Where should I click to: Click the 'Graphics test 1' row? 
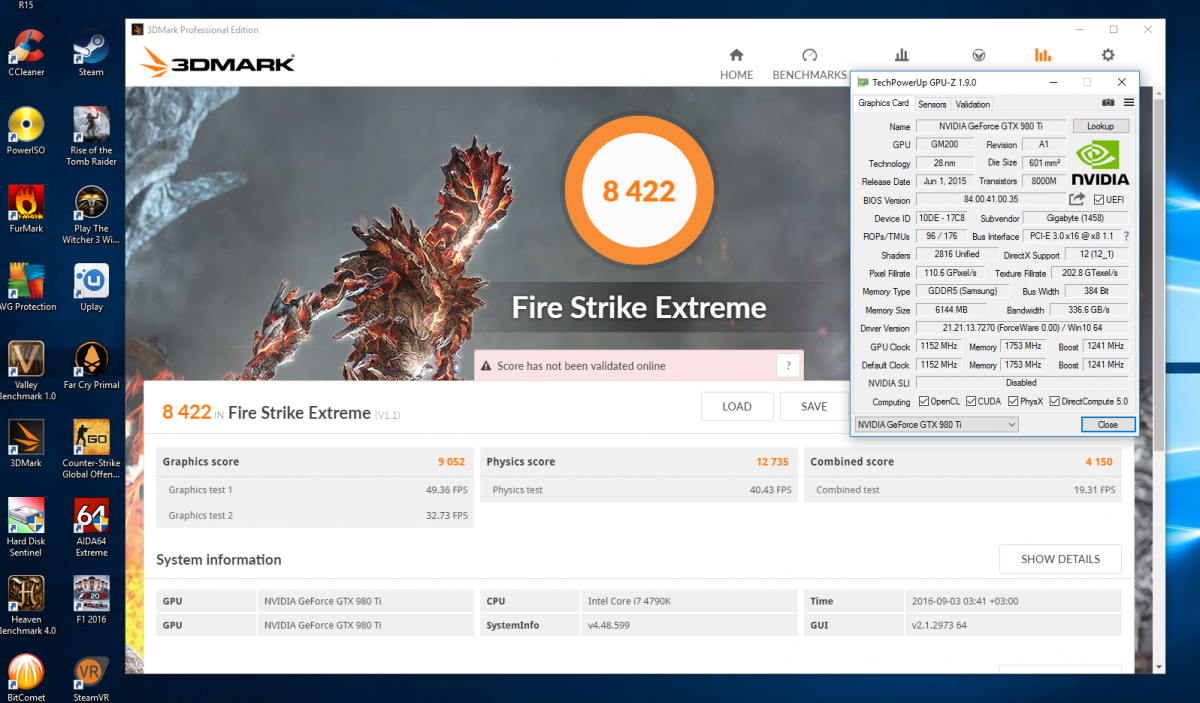[x=315, y=490]
